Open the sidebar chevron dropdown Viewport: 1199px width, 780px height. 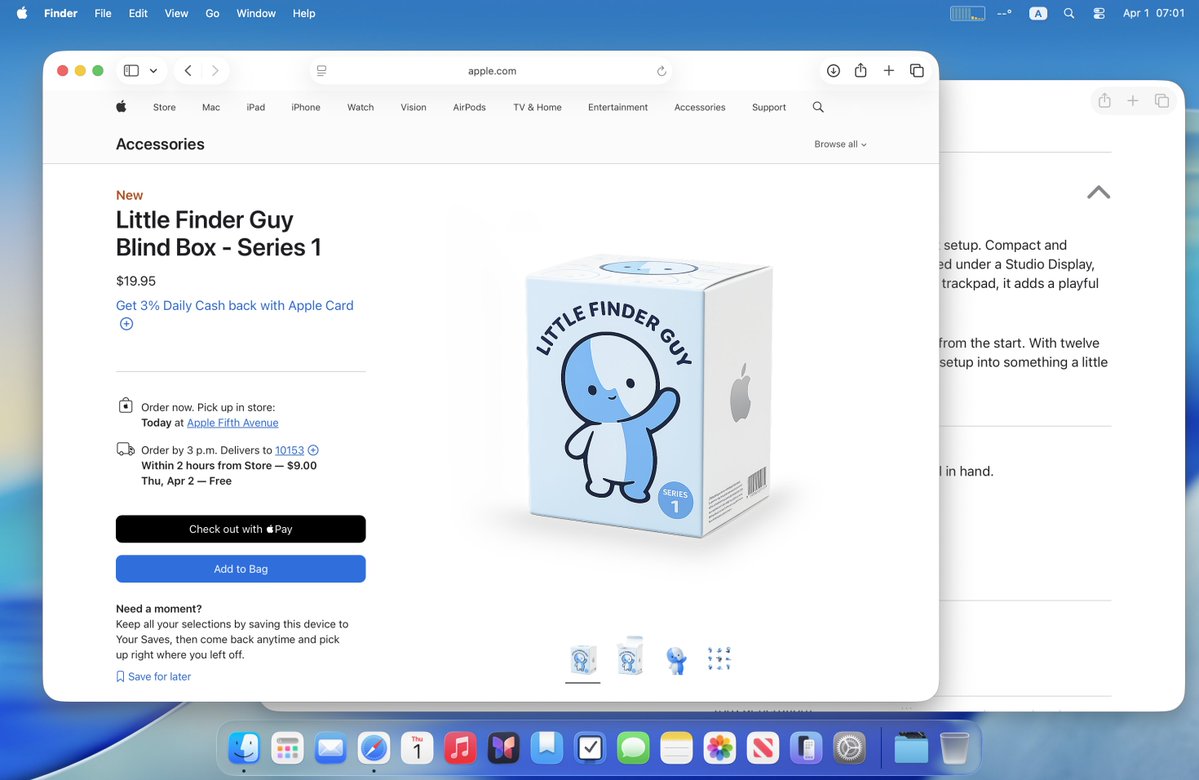153,70
